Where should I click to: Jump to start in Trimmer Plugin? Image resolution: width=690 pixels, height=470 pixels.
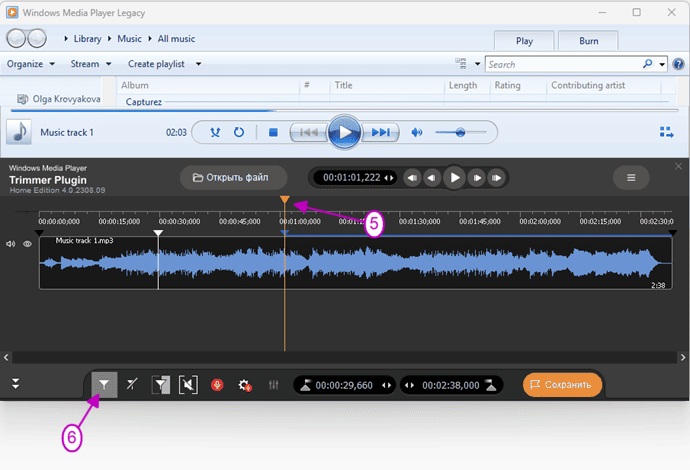click(x=412, y=178)
